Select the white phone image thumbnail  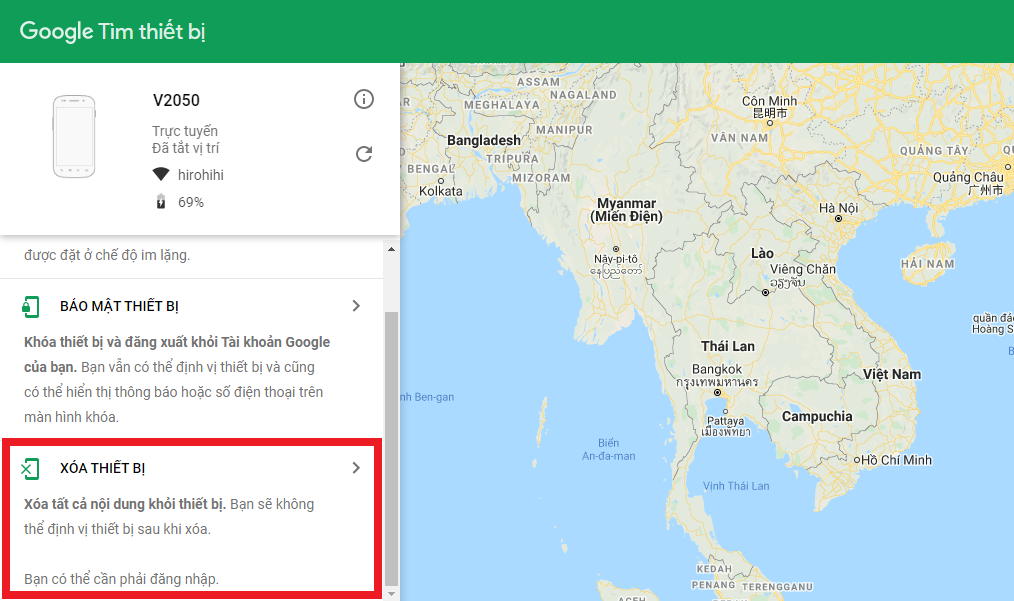[74, 137]
